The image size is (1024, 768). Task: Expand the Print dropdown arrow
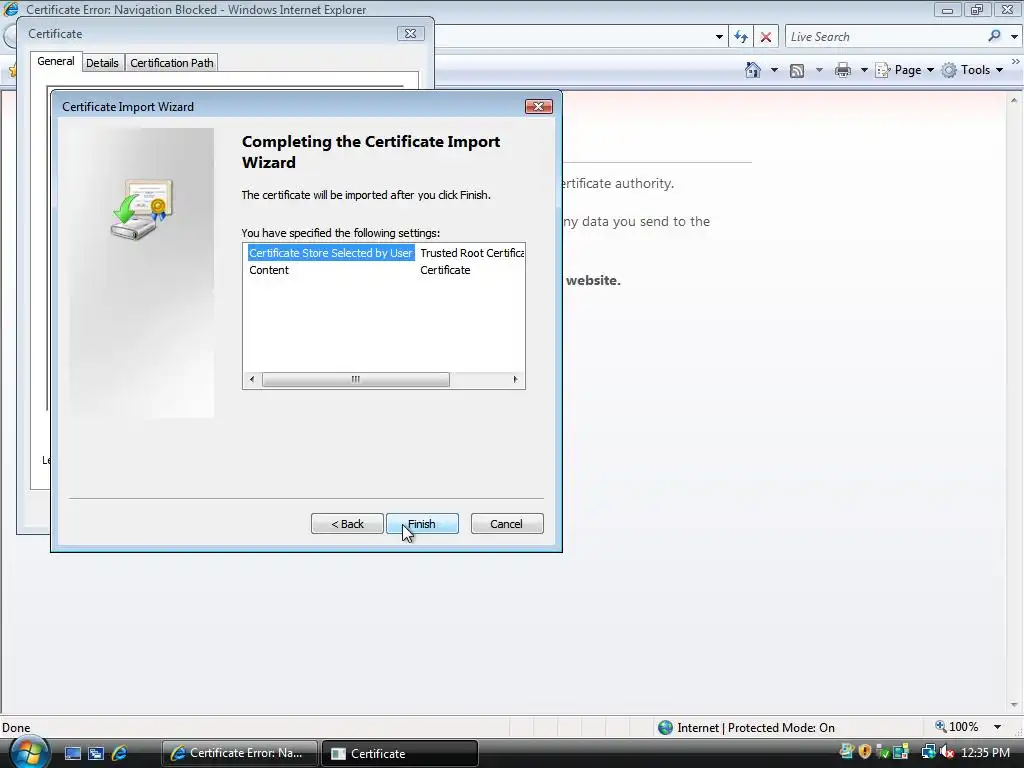click(x=864, y=70)
